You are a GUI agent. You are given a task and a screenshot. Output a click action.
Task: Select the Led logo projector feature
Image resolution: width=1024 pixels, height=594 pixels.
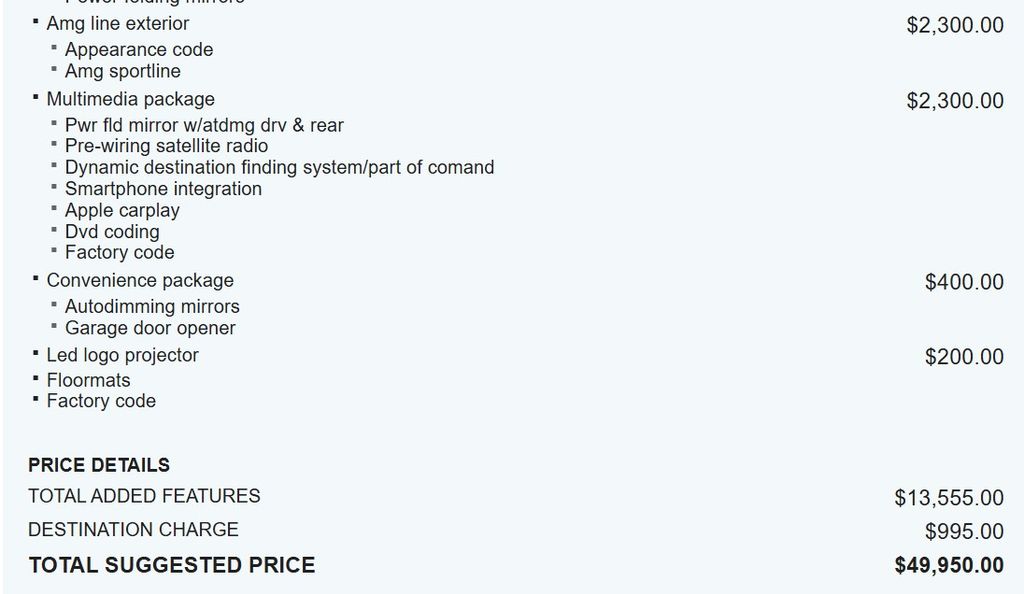pyautogui.click(x=122, y=355)
